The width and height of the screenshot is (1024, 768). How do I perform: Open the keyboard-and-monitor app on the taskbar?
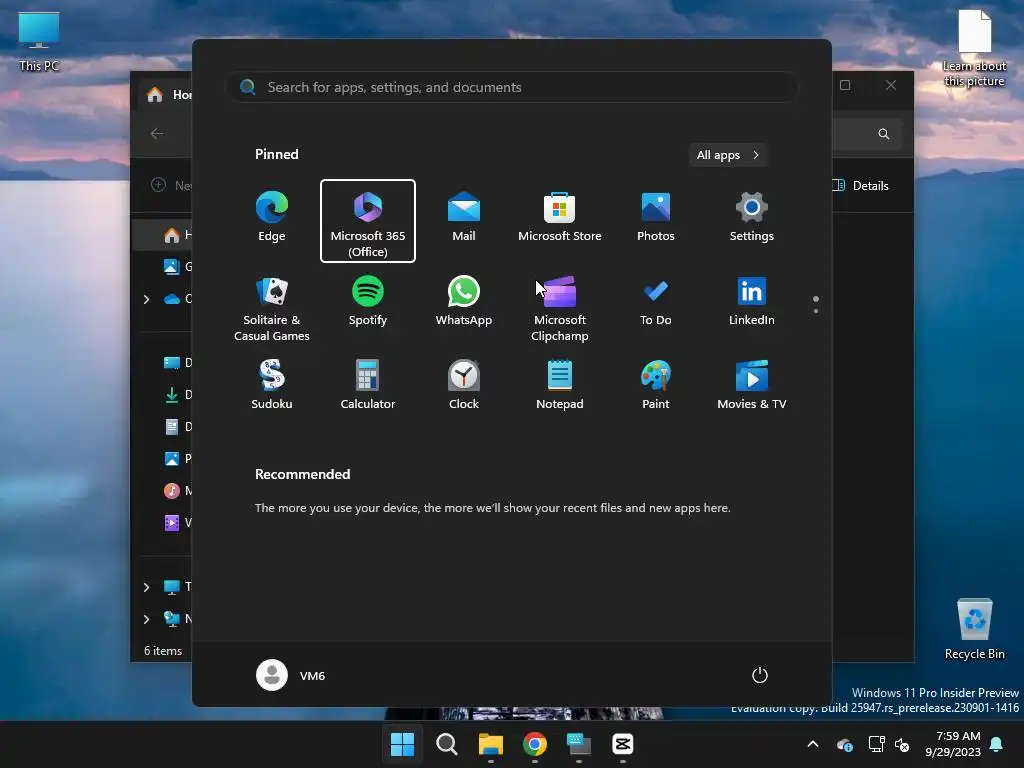coord(579,744)
